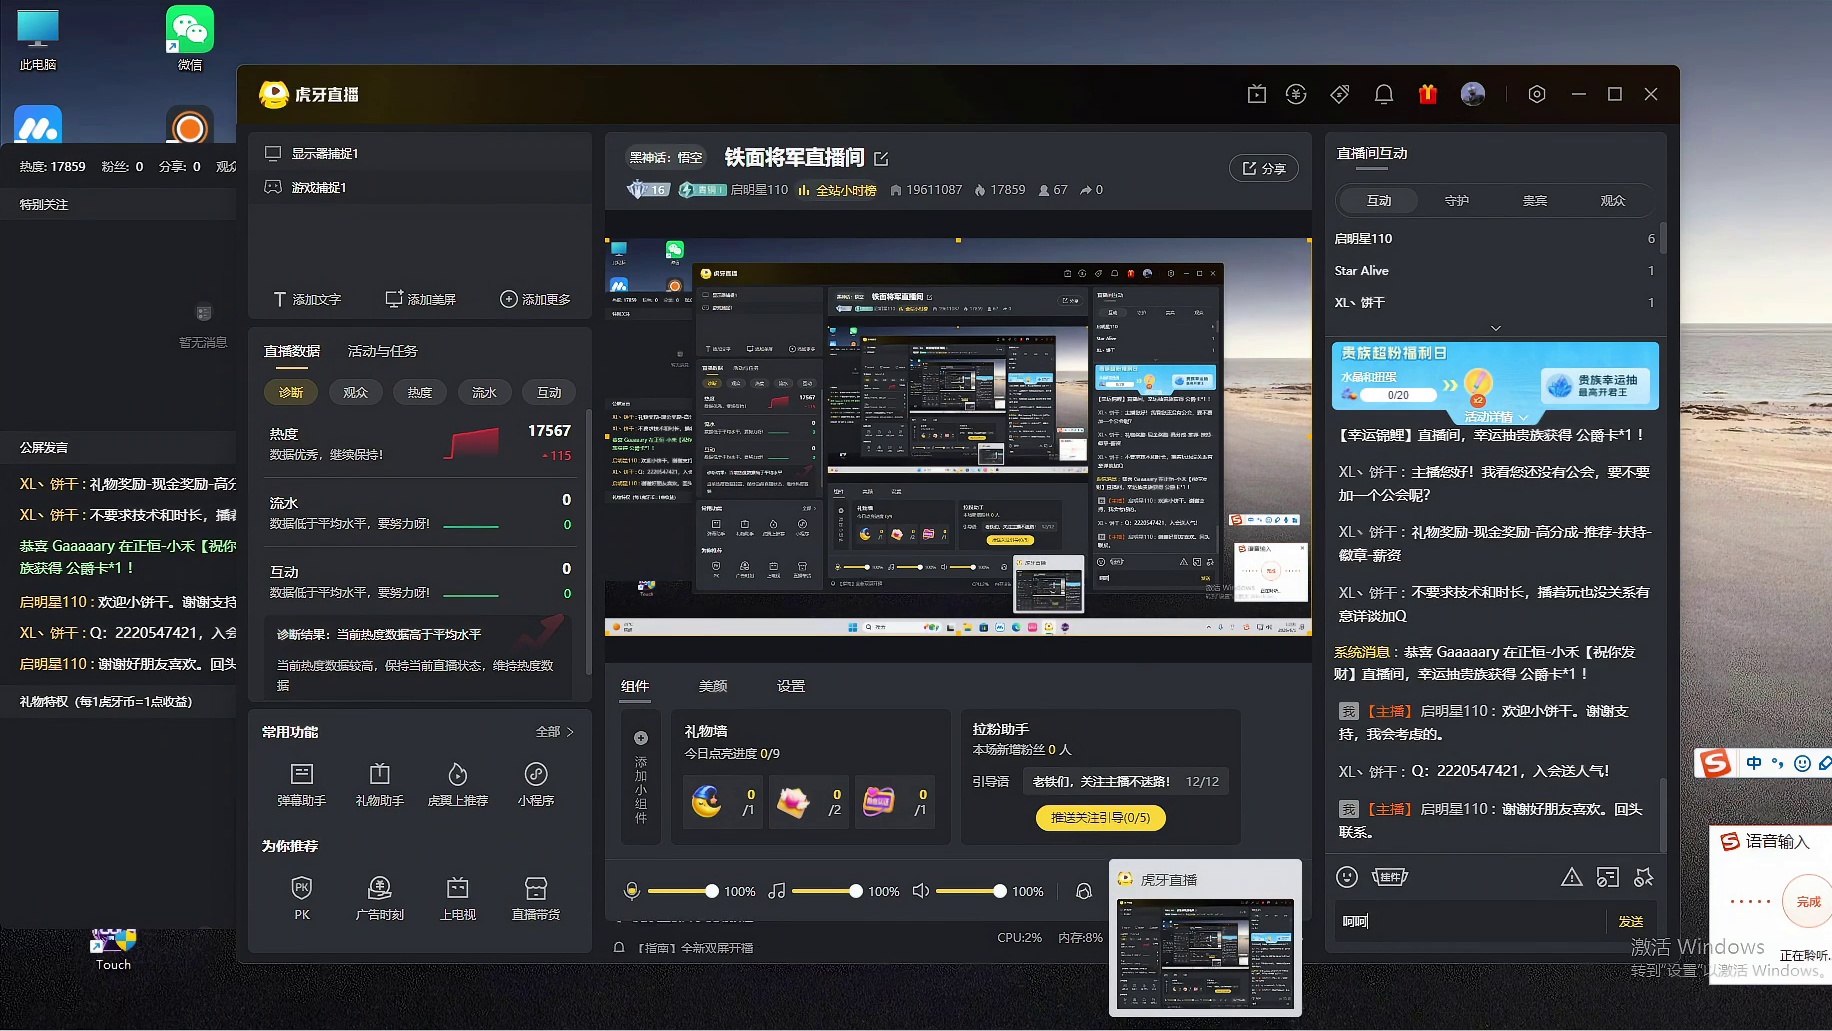Open the 插件 plugin icon in chat

pyautogui.click(x=1389, y=877)
